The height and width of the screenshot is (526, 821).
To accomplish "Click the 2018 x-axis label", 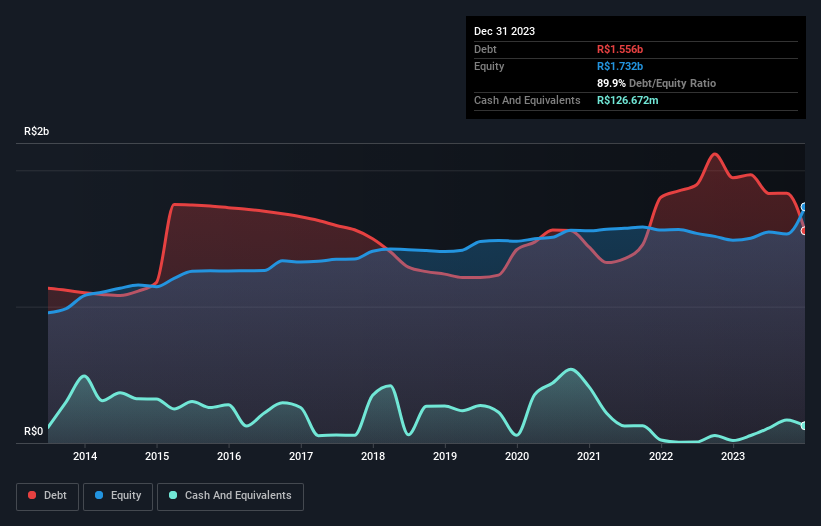I will point(373,456).
